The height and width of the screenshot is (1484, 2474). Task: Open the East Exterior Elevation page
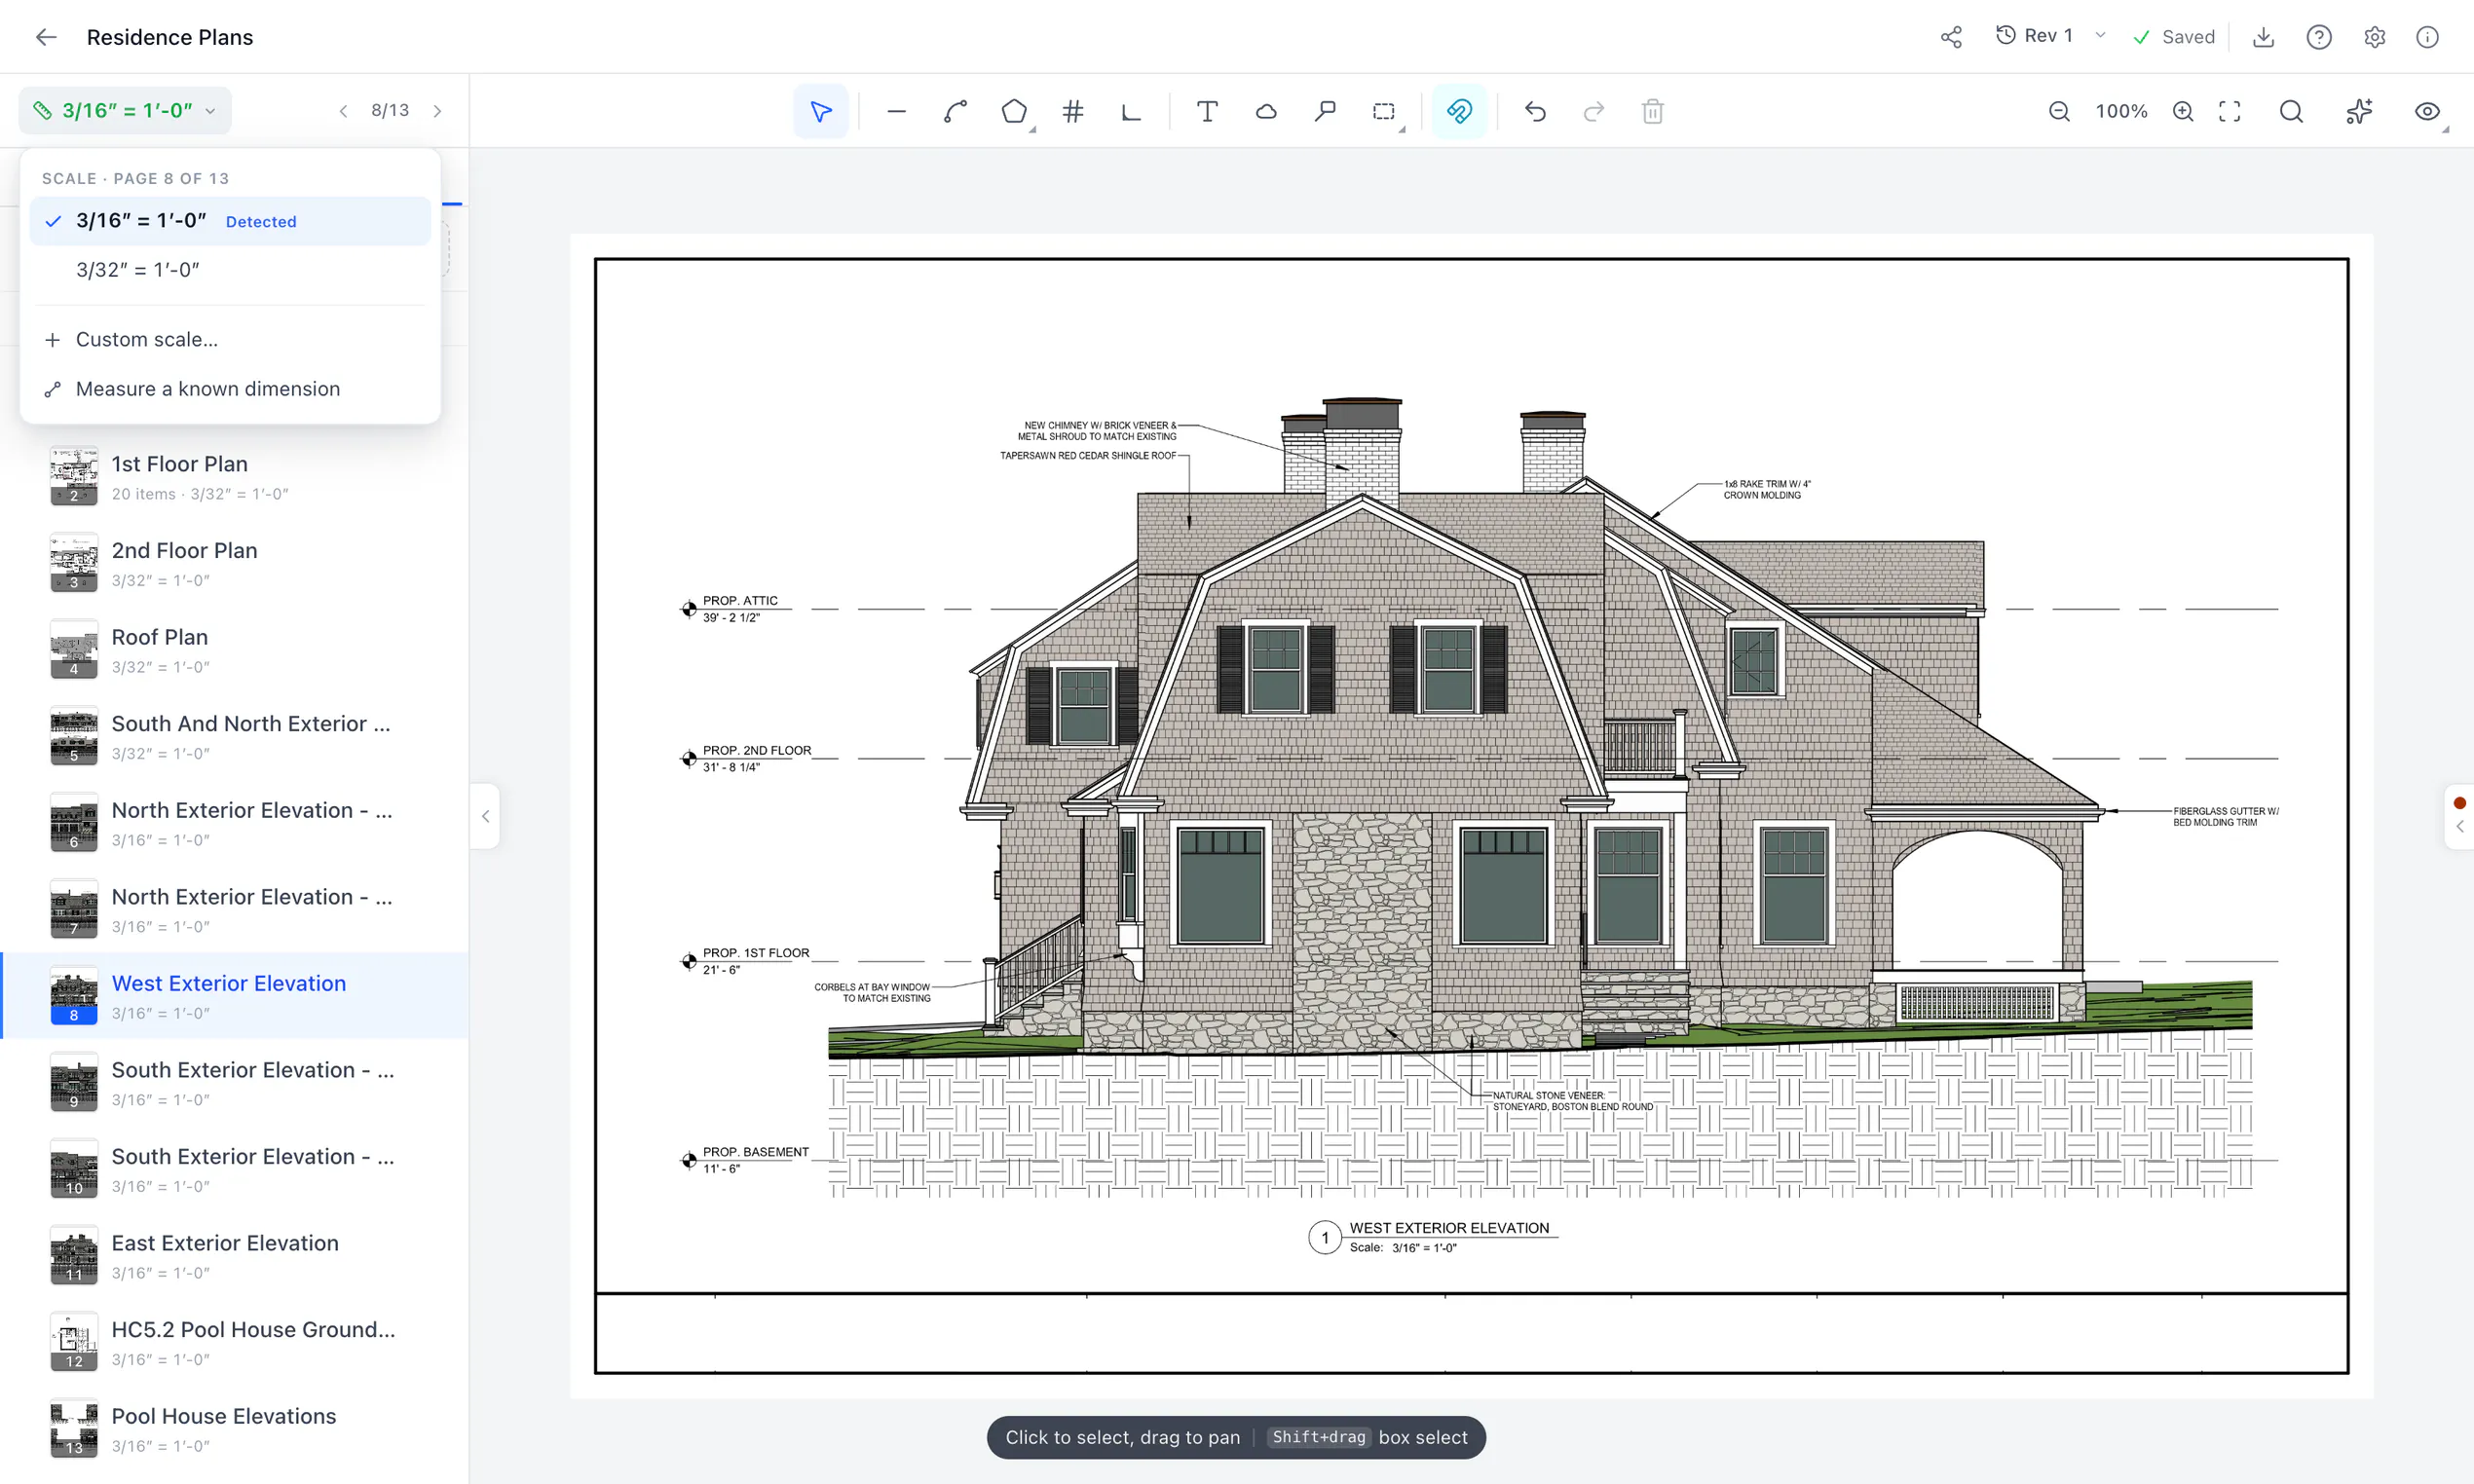235,1256
